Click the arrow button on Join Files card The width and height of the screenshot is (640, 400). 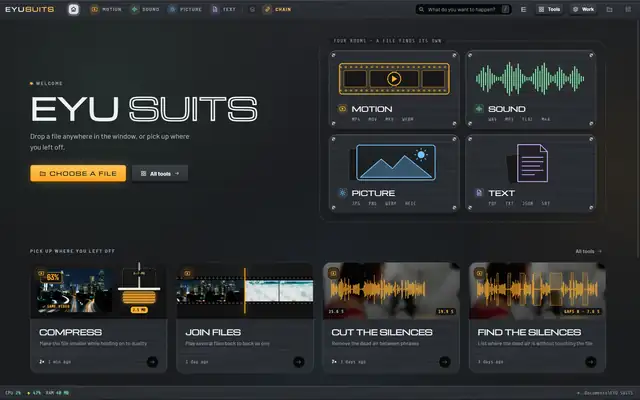(x=299, y=362)
